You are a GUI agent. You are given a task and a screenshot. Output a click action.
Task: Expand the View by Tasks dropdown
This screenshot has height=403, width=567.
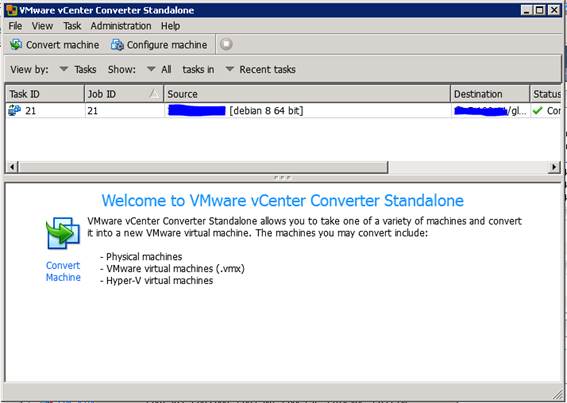[64, 69]
